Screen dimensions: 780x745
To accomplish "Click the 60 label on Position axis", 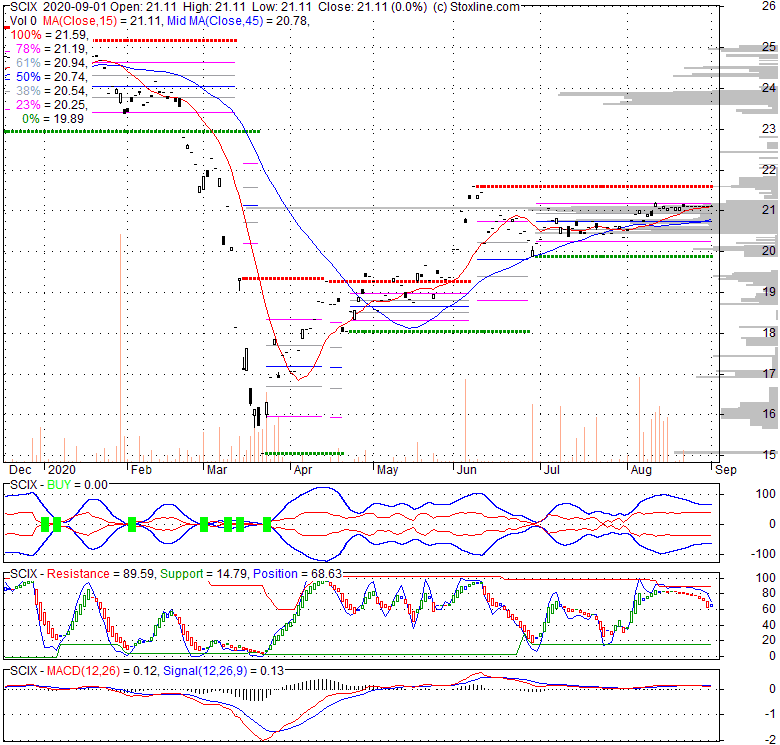I will [769, 609].
